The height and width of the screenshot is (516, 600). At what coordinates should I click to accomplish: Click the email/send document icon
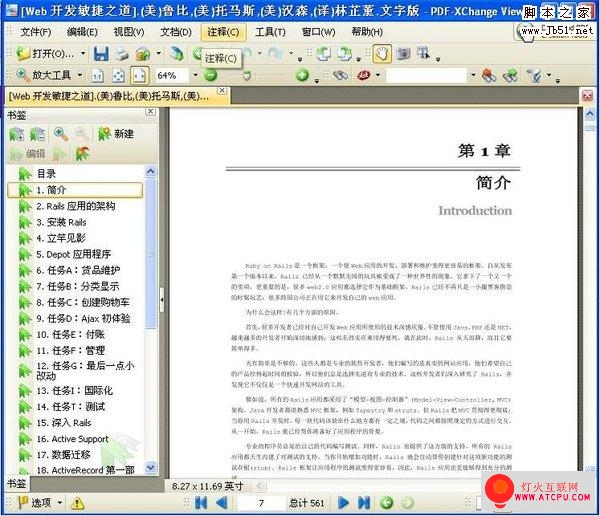[143, 54]
